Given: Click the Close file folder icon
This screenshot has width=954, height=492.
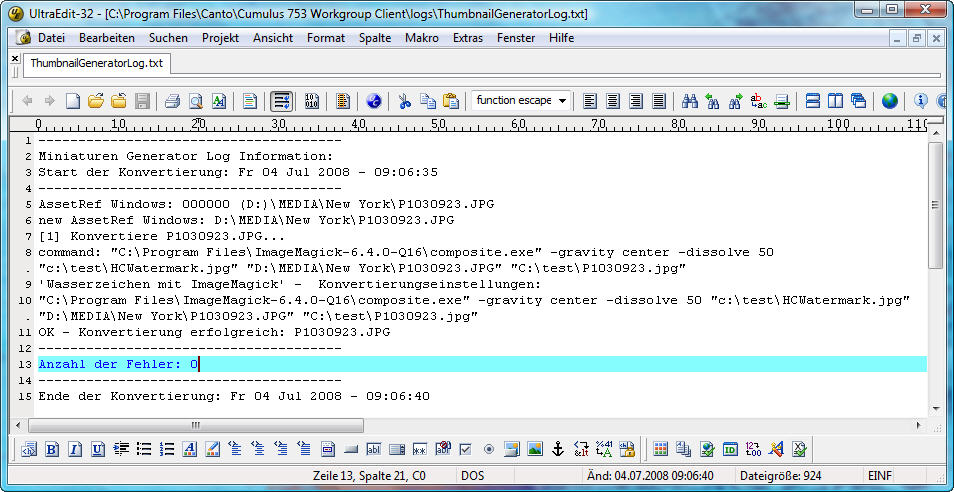Looking at the screenshot, I should point(119,101).
